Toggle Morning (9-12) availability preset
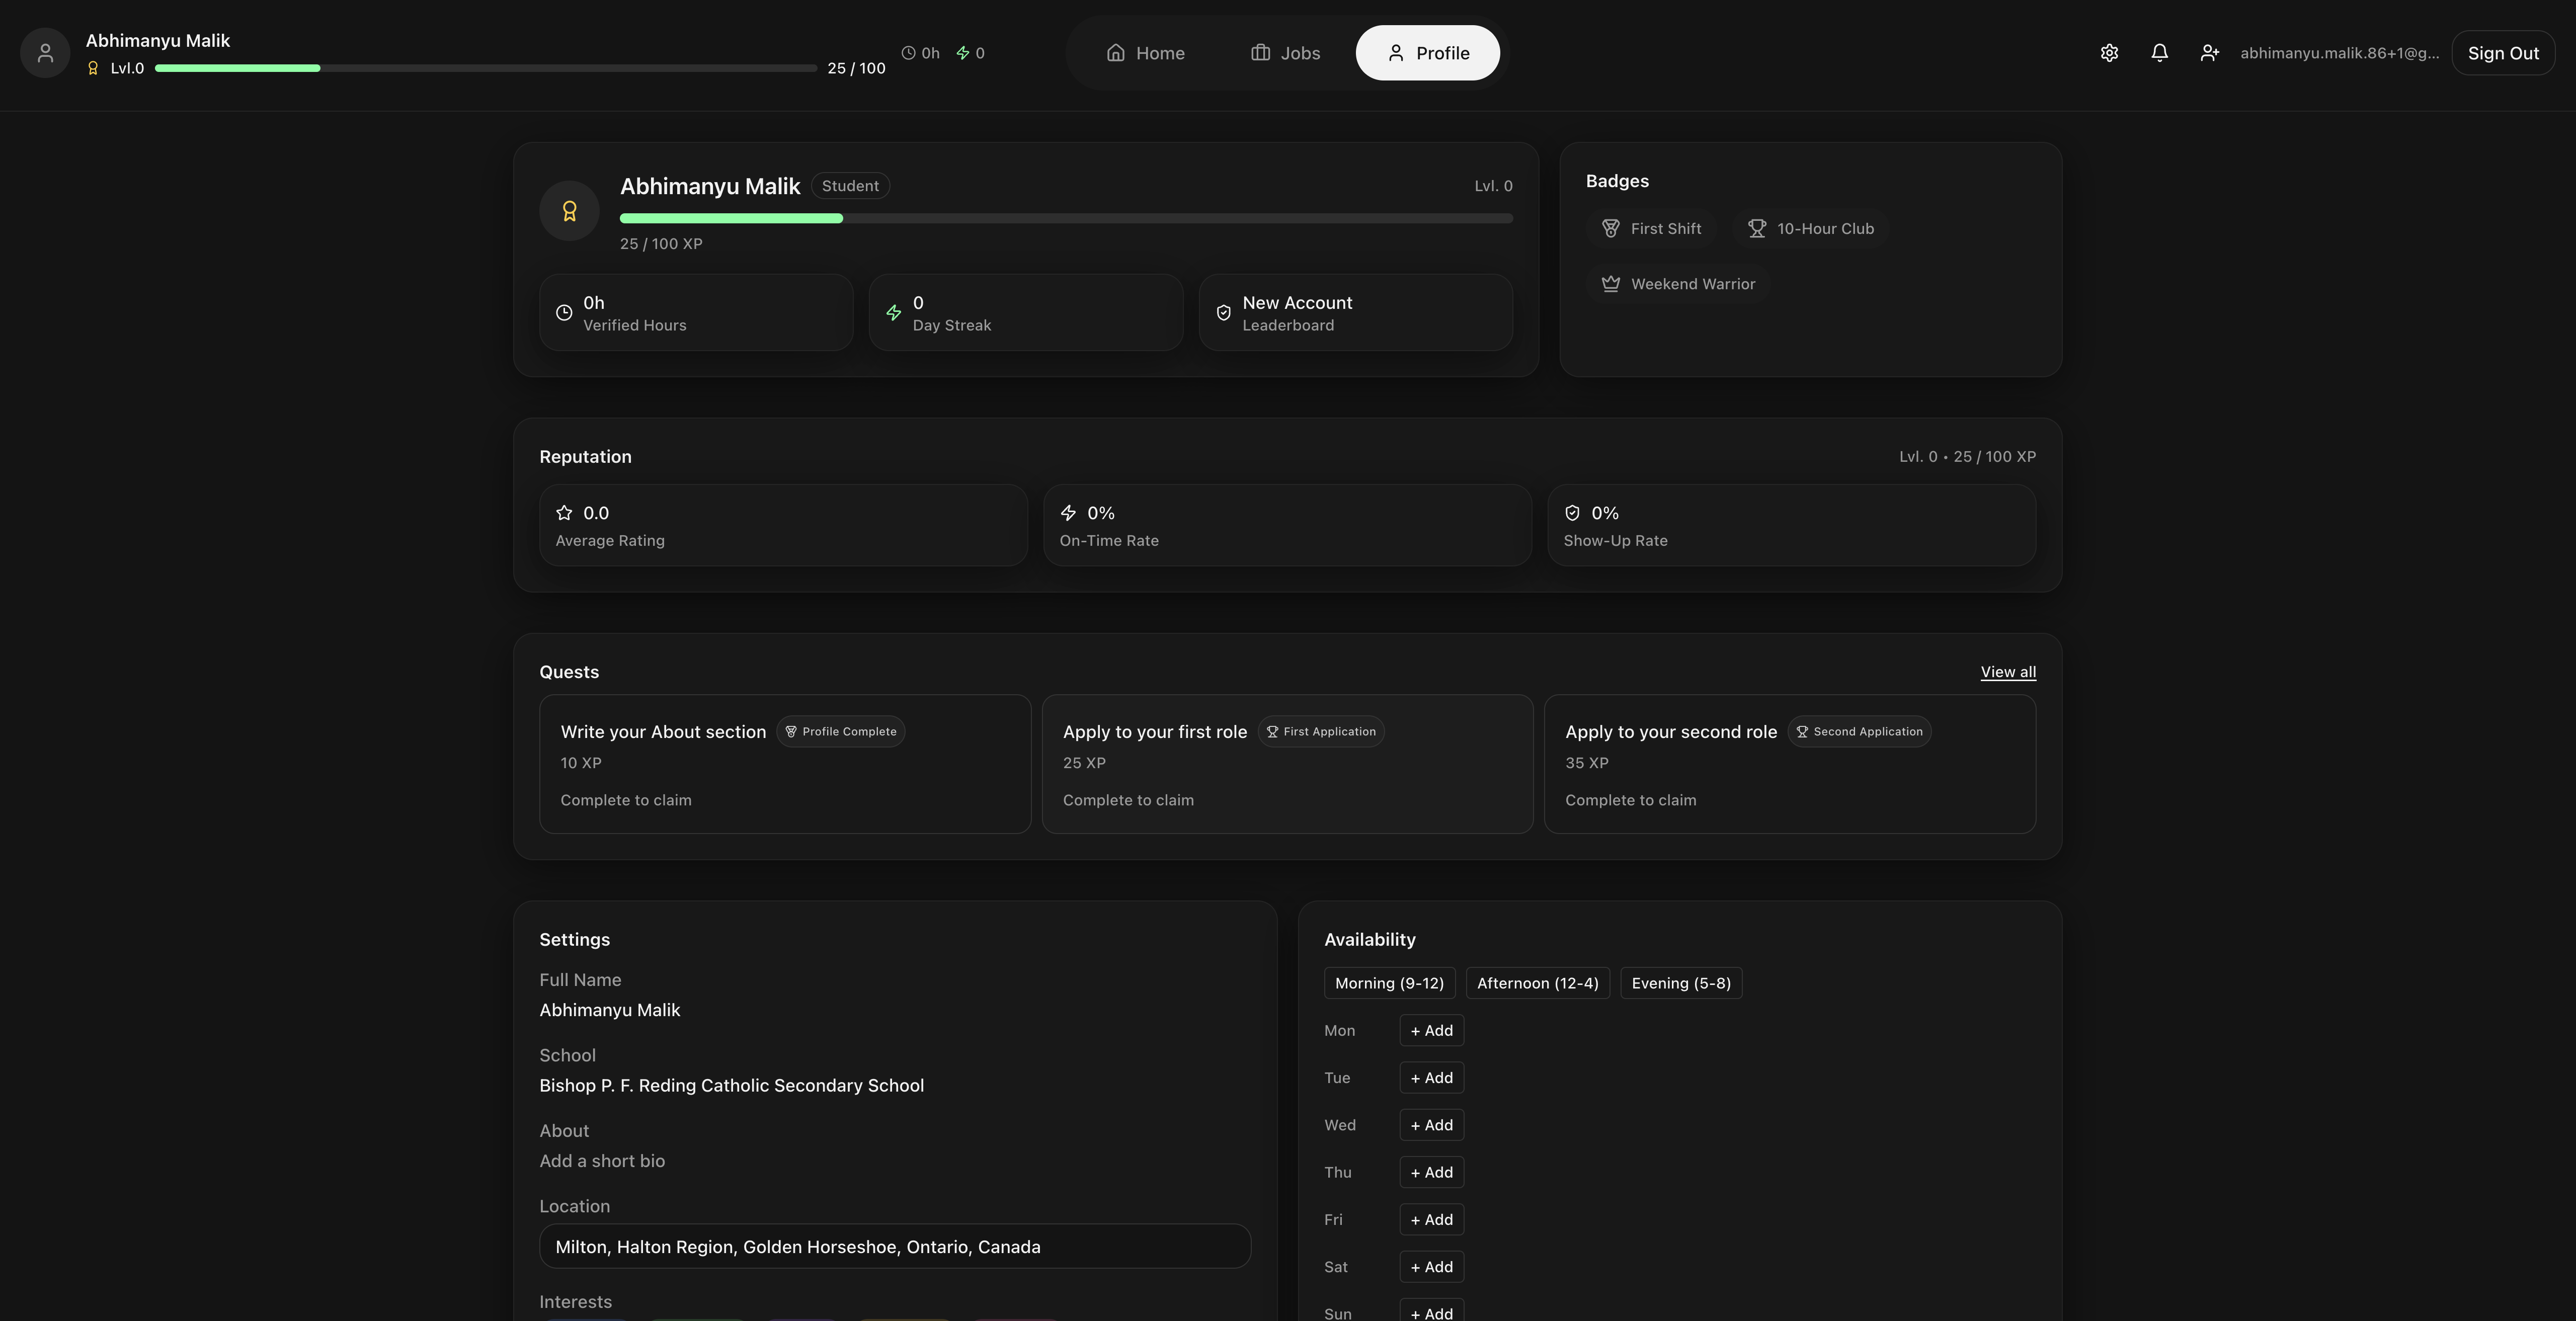The width and height of the screenshot is (2576, 1321). (1389, 983)
